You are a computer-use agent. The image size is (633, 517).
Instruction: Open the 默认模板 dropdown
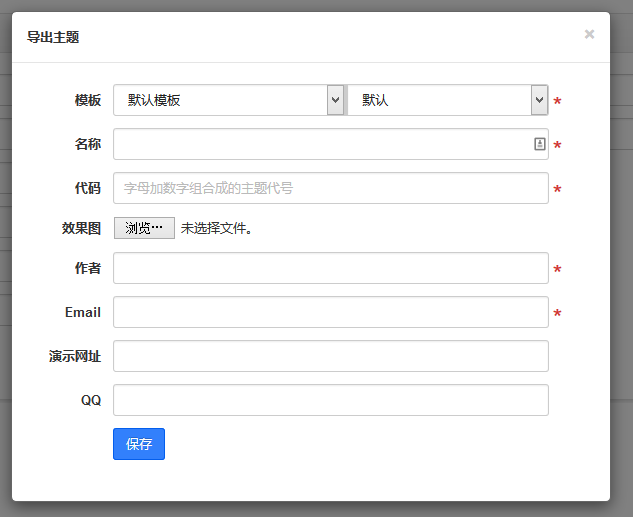tap(228, 100)
